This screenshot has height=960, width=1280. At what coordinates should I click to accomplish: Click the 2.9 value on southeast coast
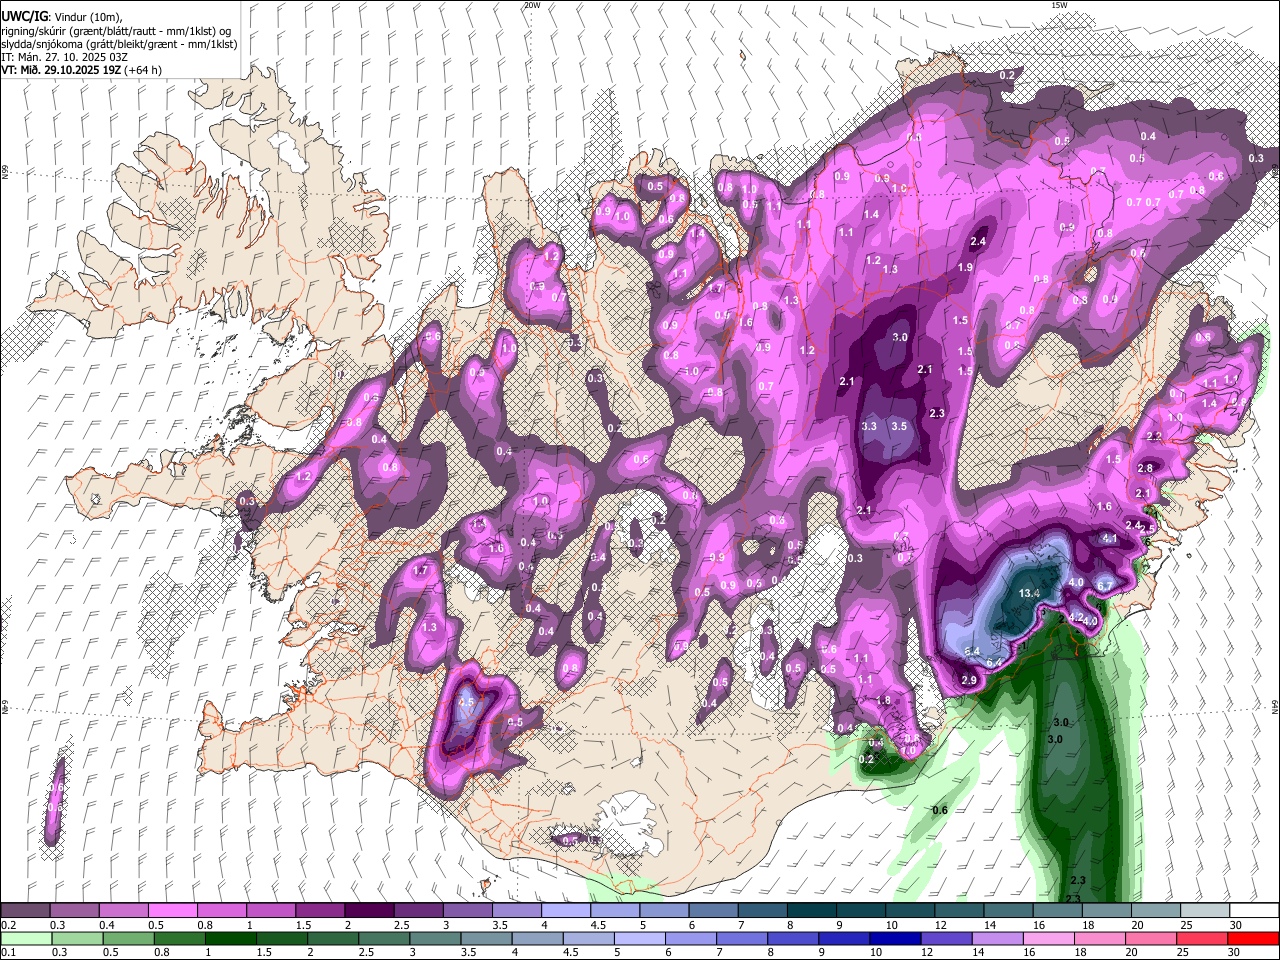[x=968, y=680]
